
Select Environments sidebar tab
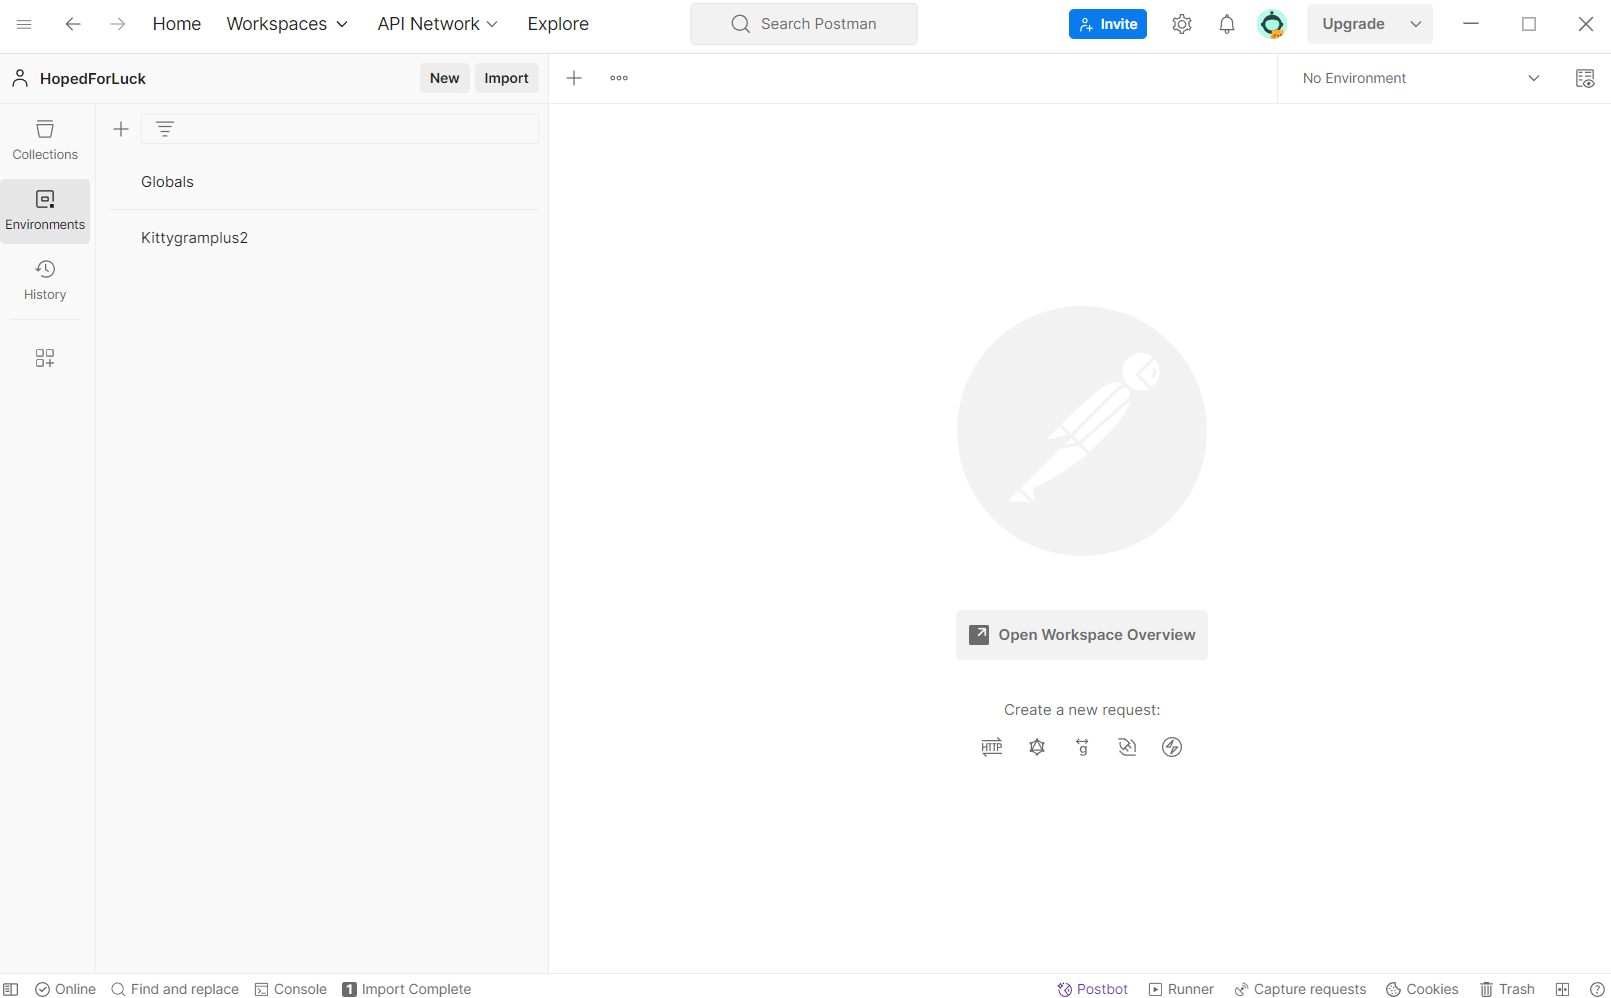(45, 211)
